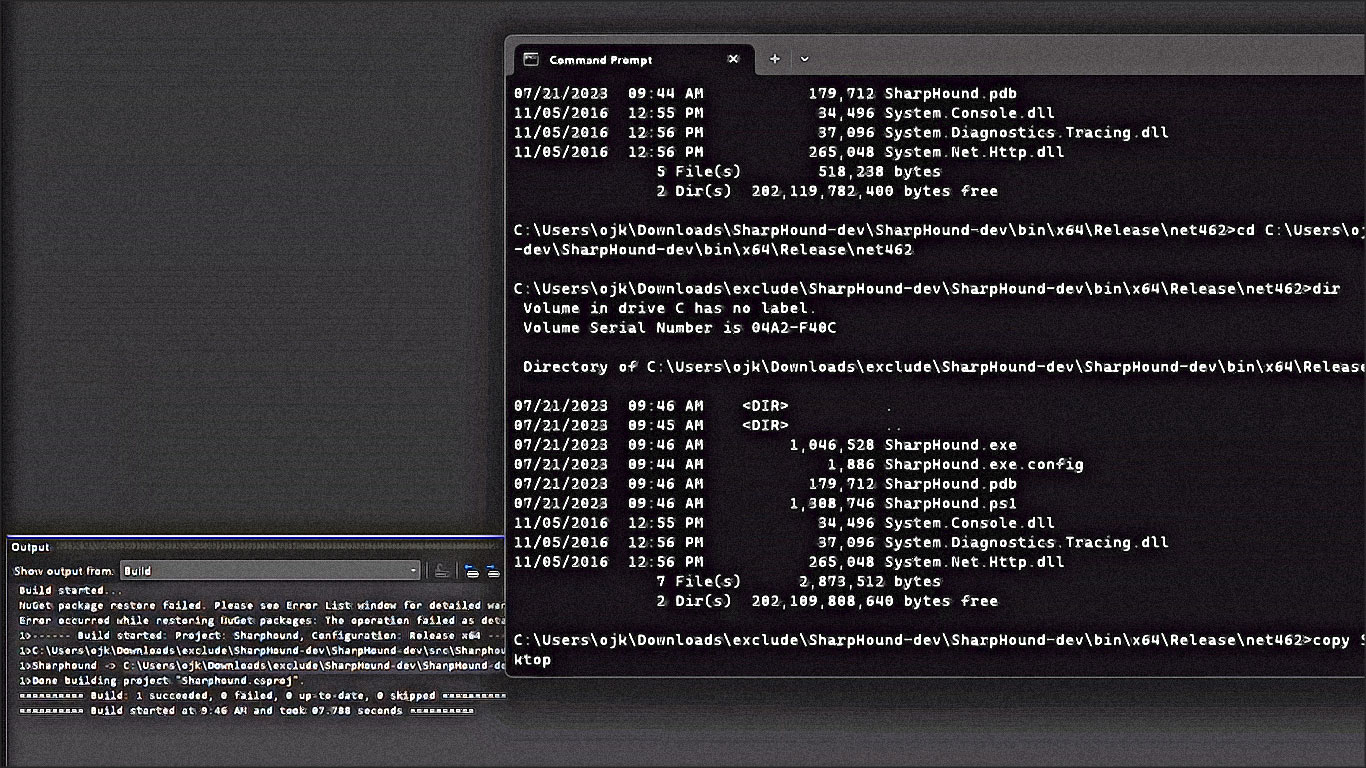The image size is (1366, 768).
Task: Click the 'Build started...' output line
Action: point(69,590)
